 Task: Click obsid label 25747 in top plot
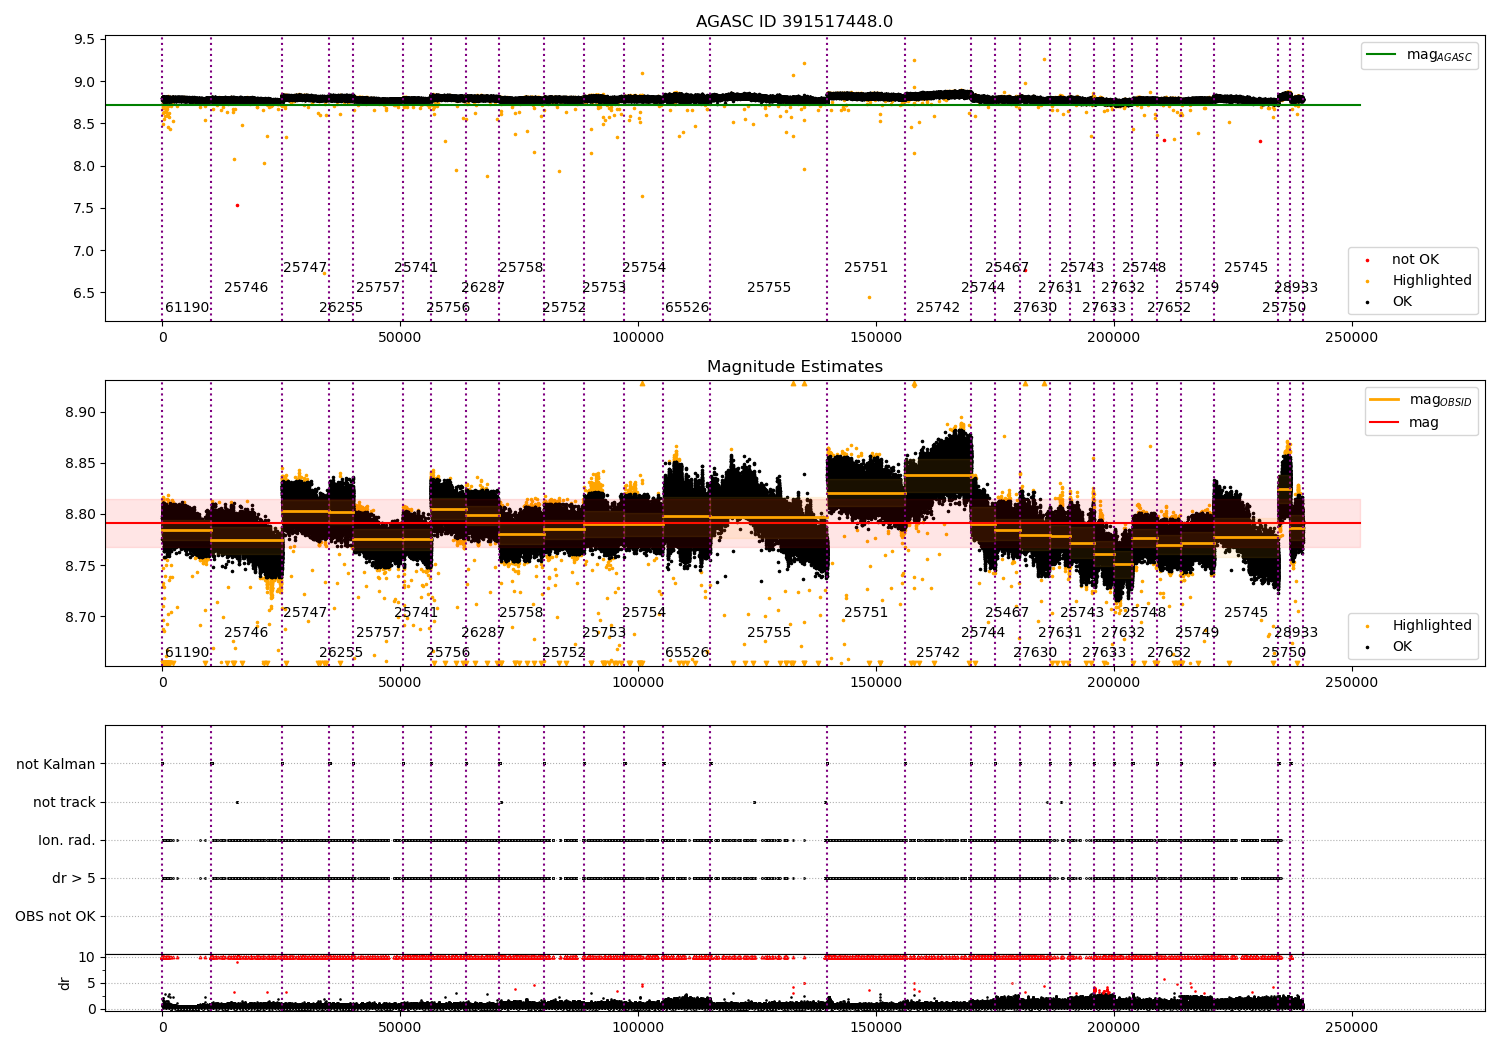[305, 268]
